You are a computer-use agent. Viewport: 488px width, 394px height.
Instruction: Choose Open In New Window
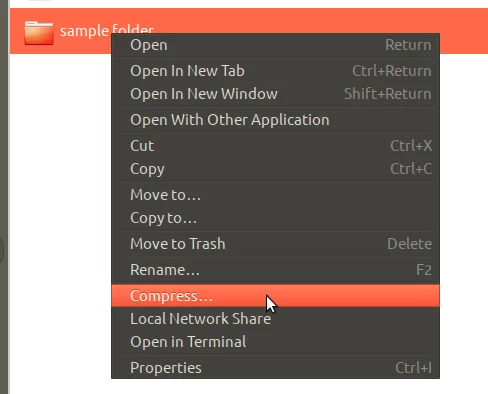pyautogui.click(x=275, y=94)
